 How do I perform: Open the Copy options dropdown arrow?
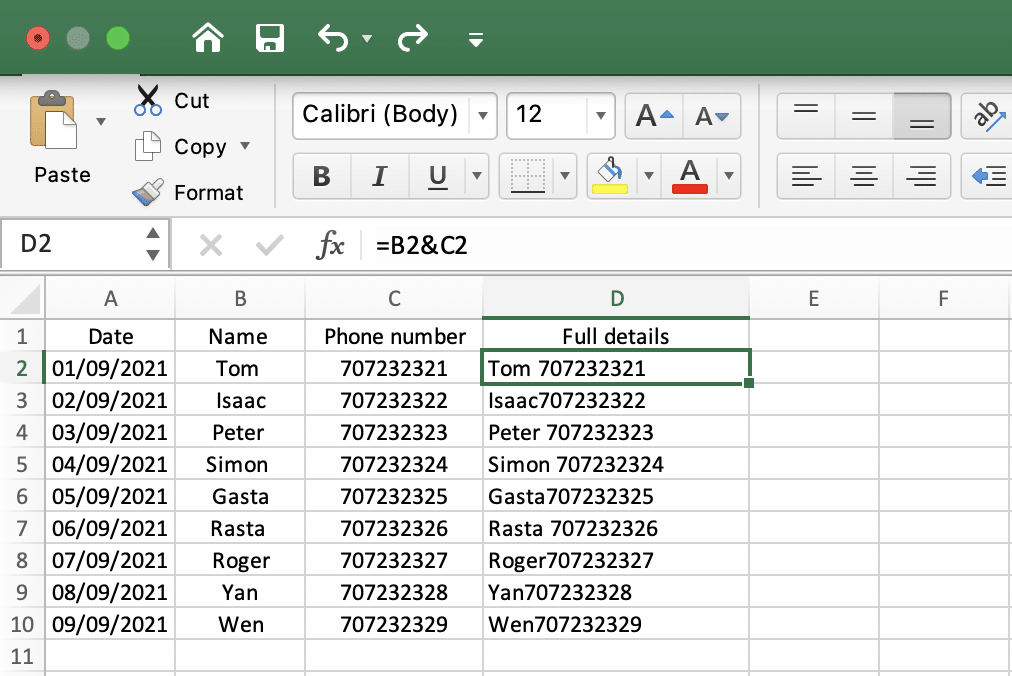click(x=245, y=145)
